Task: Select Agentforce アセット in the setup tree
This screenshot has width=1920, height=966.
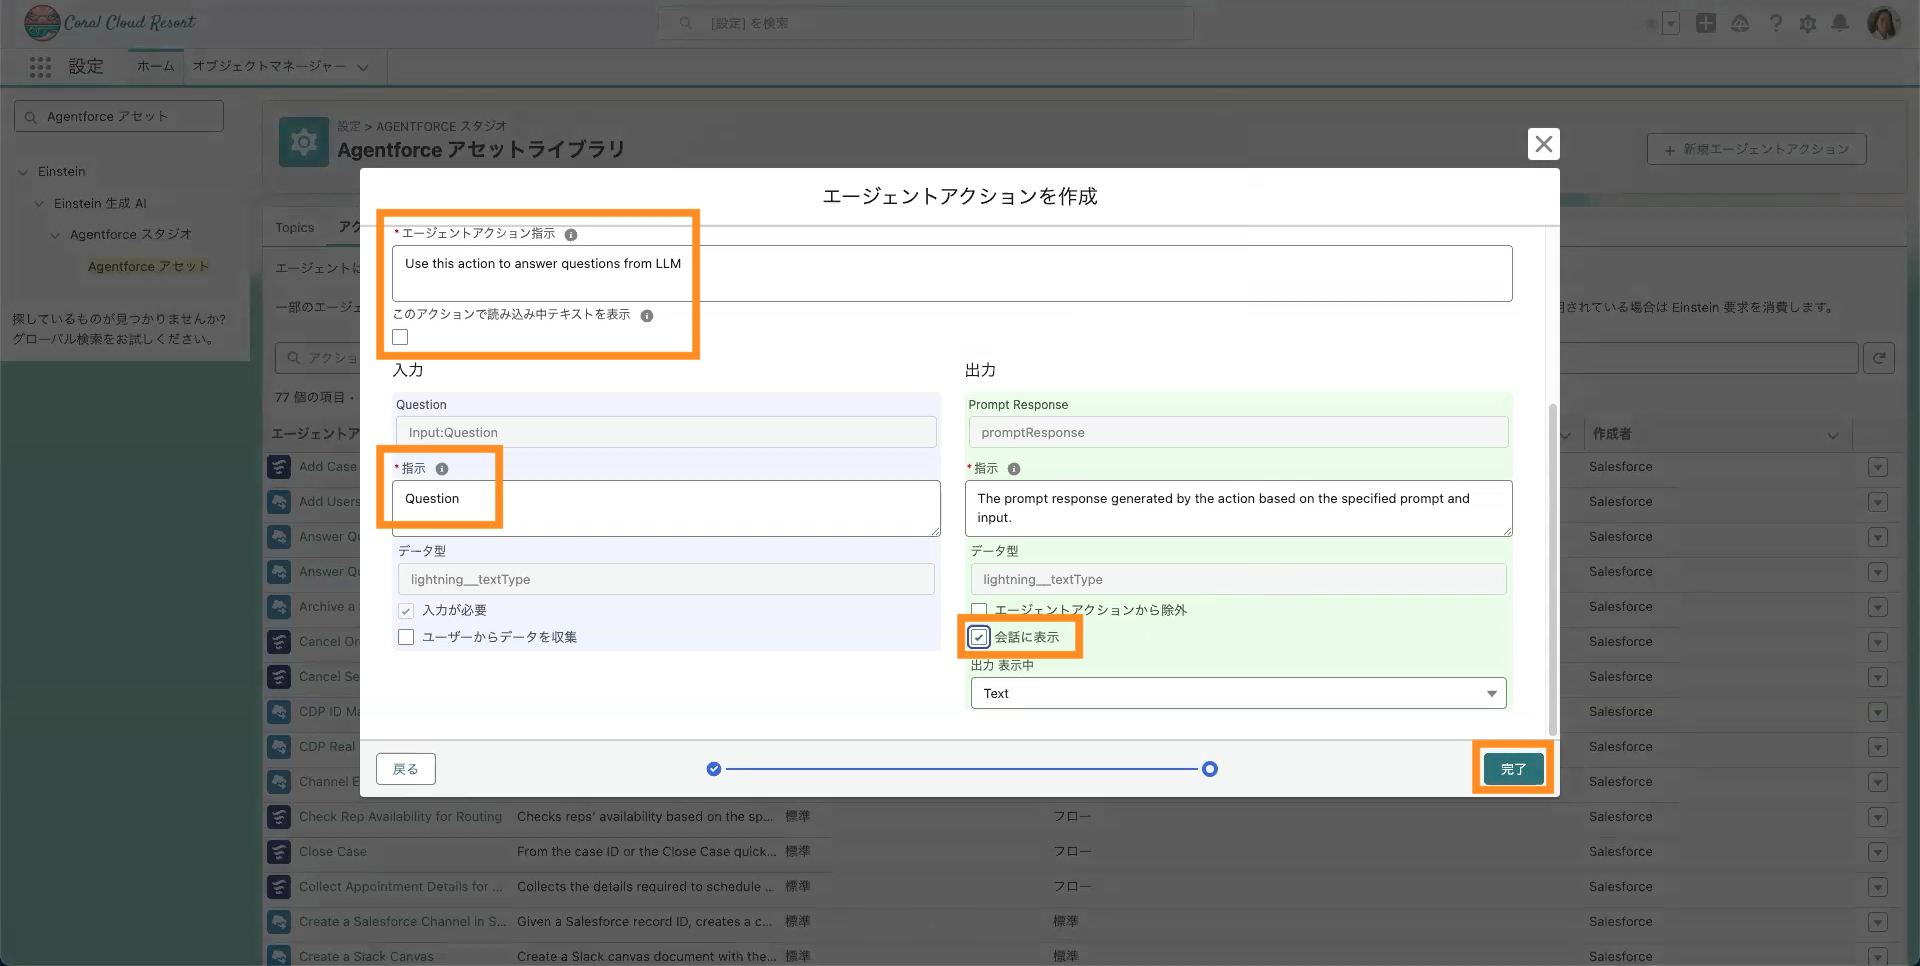Action: tap(149, 267)
